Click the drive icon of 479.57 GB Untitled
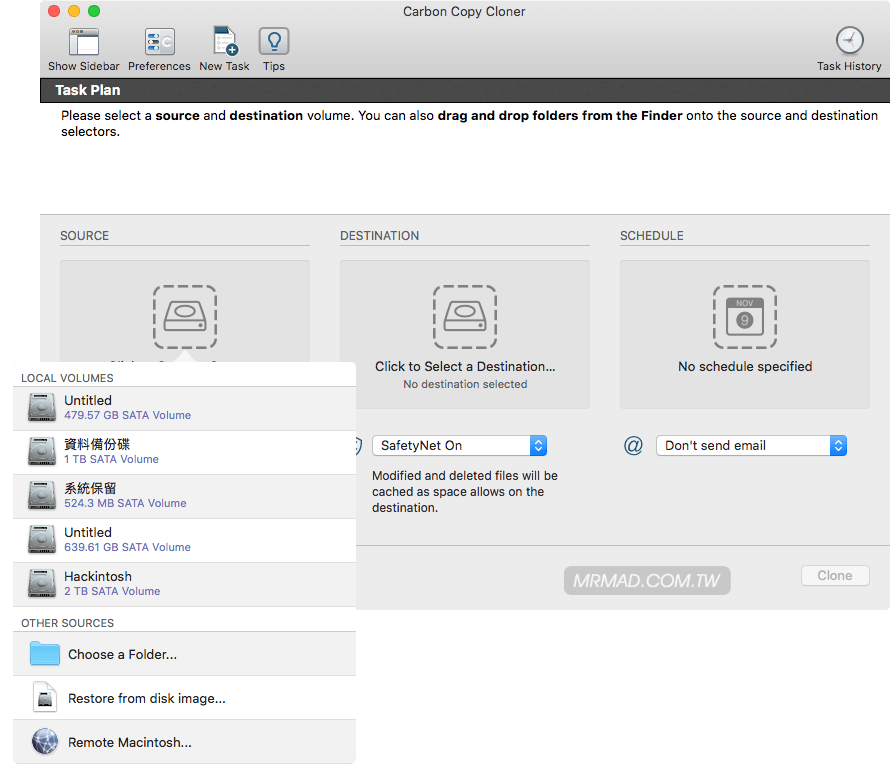The height and width of the screenshot is (777, 890). click(42, 408)
